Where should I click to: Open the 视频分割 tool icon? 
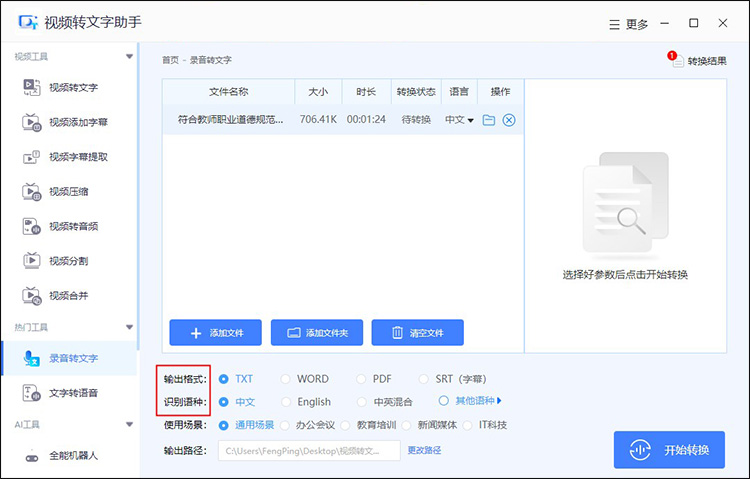[32, 261]
